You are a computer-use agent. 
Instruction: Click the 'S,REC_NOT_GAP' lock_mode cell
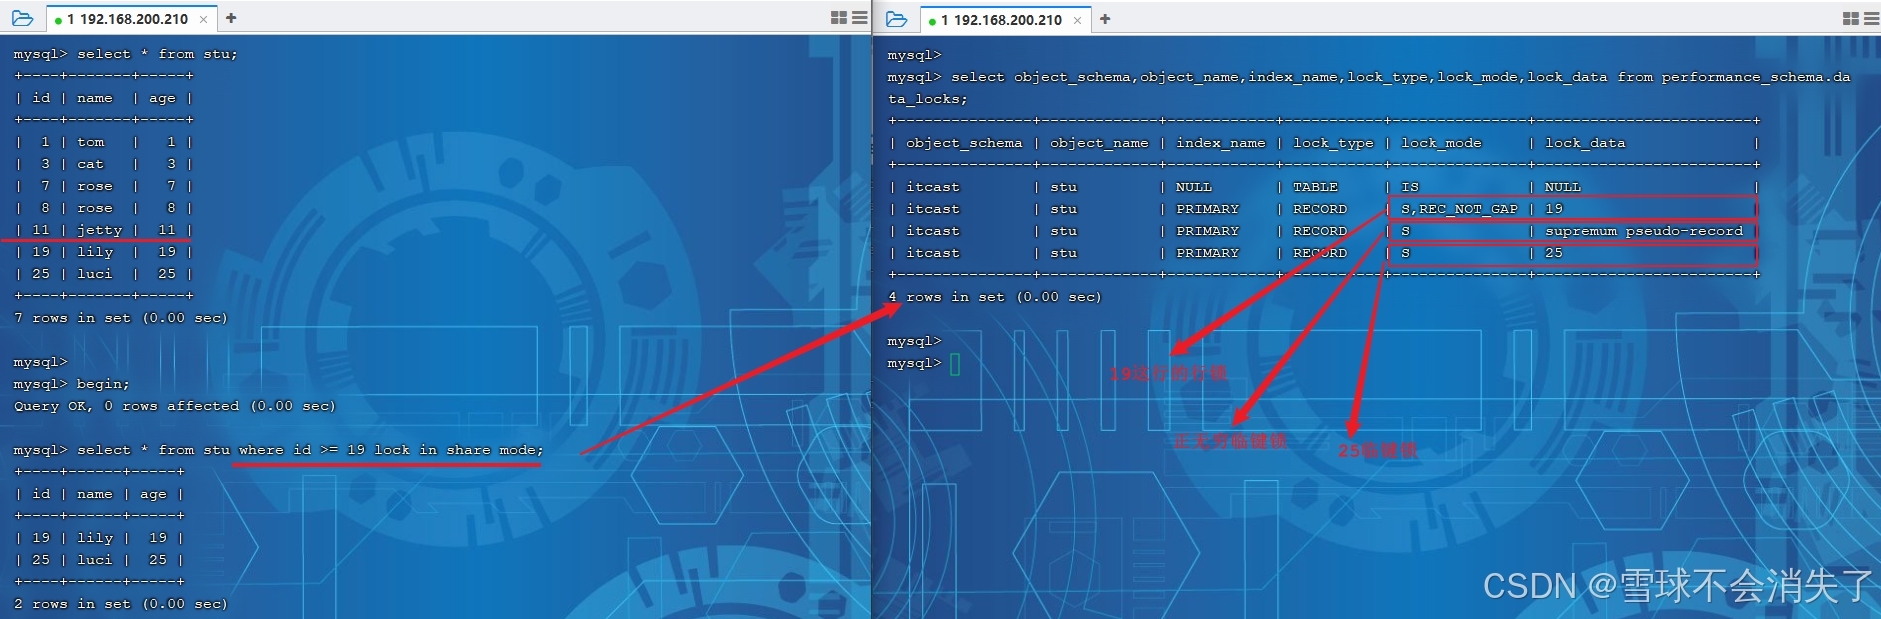point(1459,209)
